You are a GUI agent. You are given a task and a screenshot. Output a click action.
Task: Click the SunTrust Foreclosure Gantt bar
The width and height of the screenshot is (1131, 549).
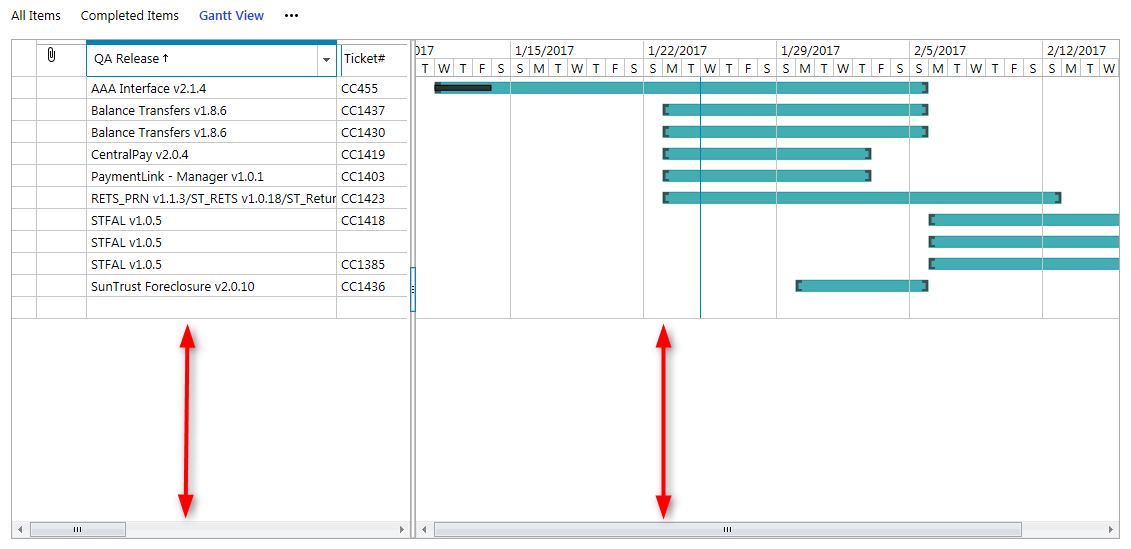(861, 286)
